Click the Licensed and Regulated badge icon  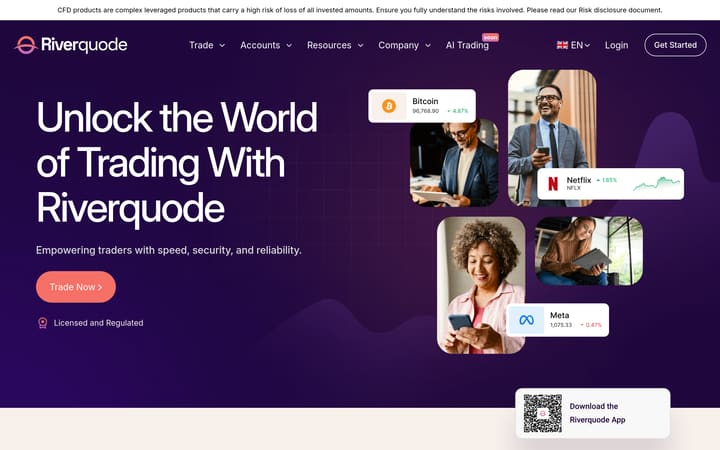[x=43, y=323]
